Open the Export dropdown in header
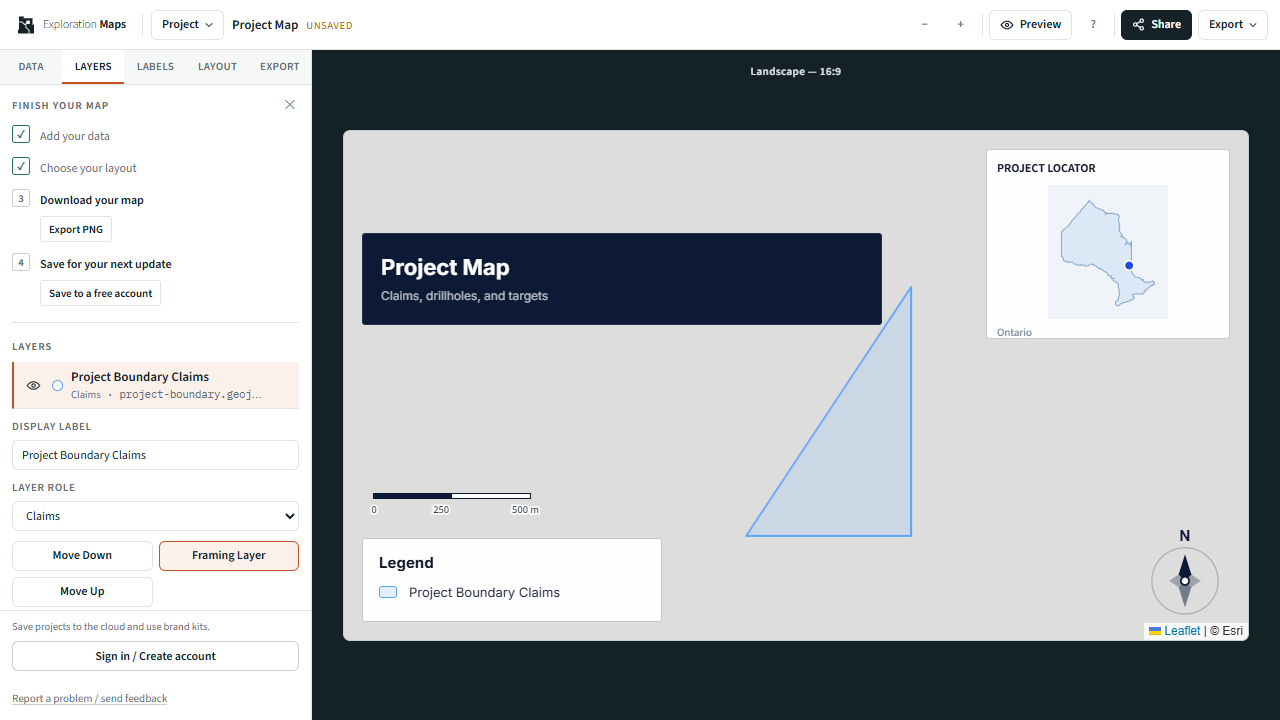The image size is (1280, 720). click(1234, 25)
